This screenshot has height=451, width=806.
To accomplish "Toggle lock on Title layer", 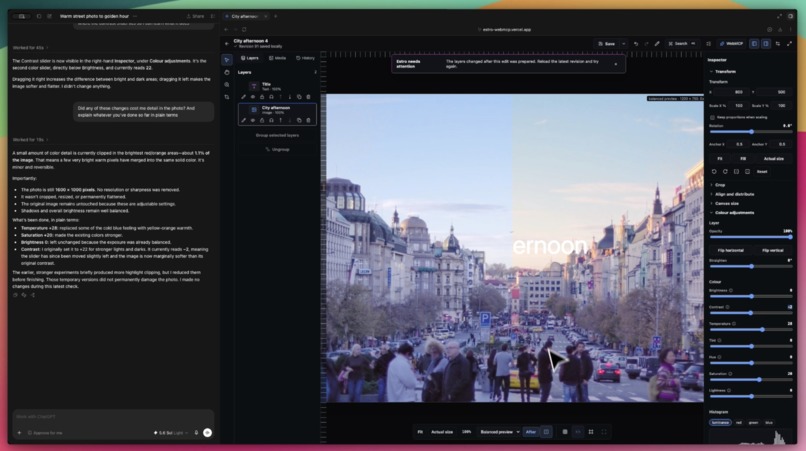I will 262,97.
